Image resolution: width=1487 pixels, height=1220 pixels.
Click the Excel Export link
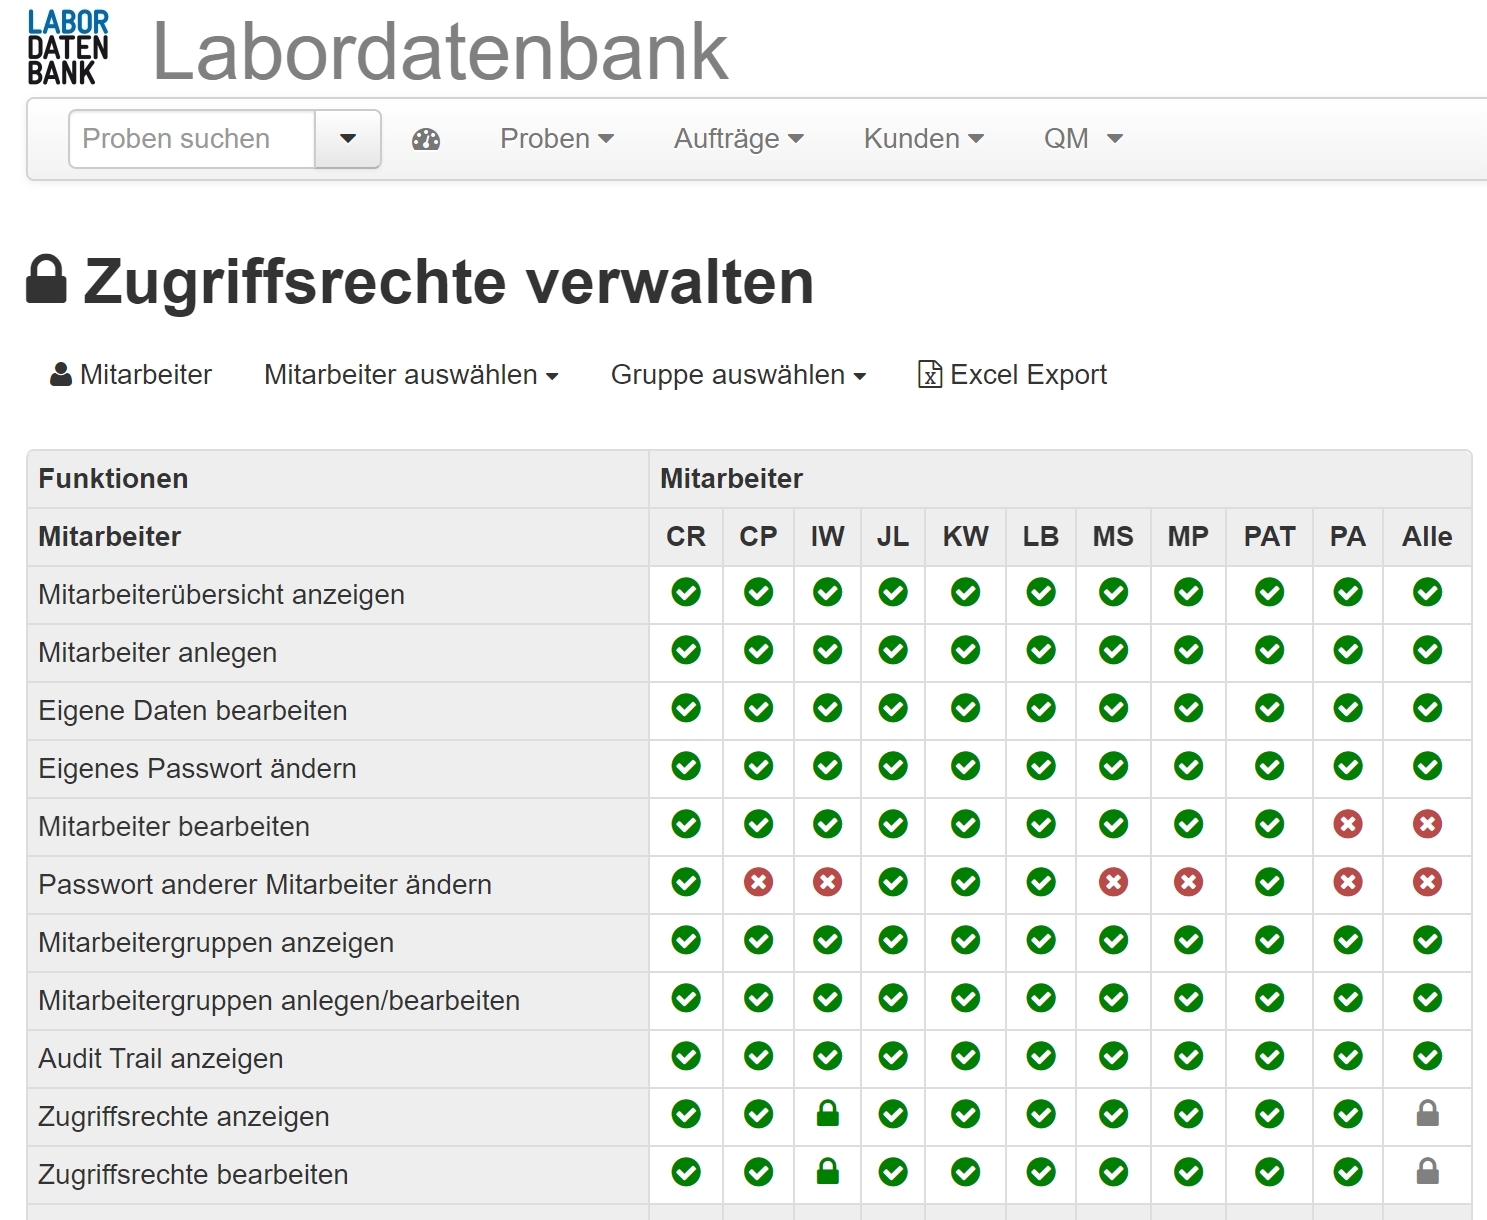click(1028, 375)
